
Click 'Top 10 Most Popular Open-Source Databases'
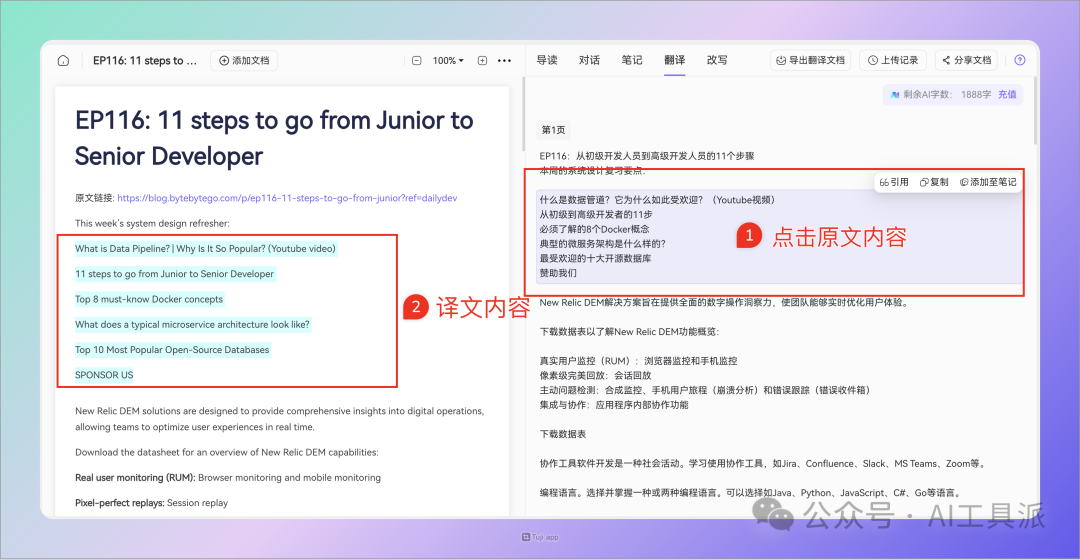[x=172, y=350]
